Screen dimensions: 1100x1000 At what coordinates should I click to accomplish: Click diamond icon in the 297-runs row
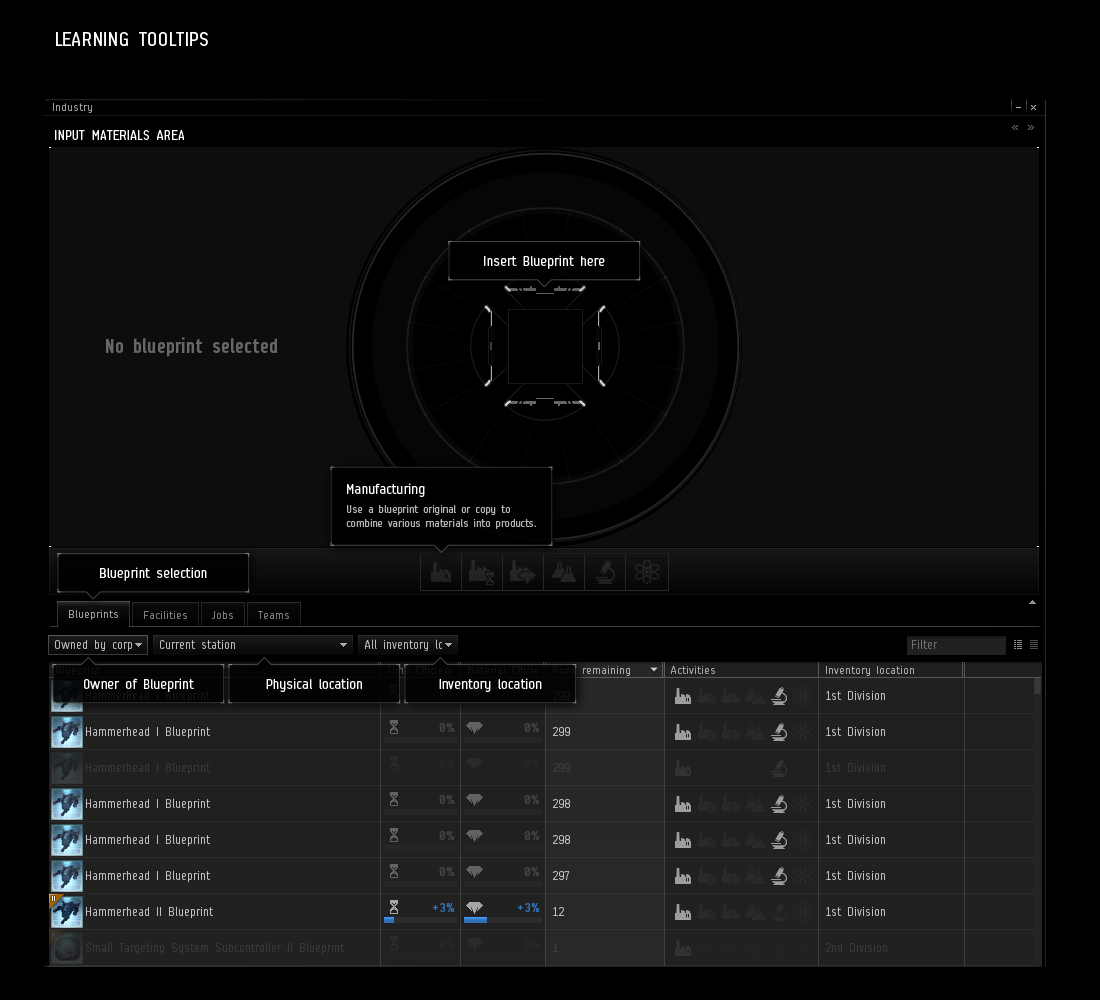tap(474, 871)
